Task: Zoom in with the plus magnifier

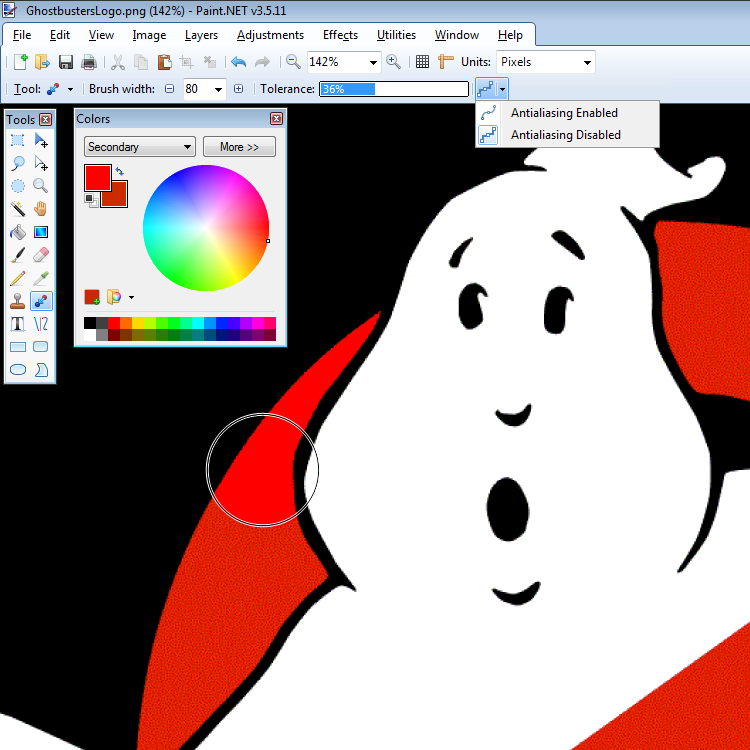Action: pyautogui.click(x=393, y=62)
